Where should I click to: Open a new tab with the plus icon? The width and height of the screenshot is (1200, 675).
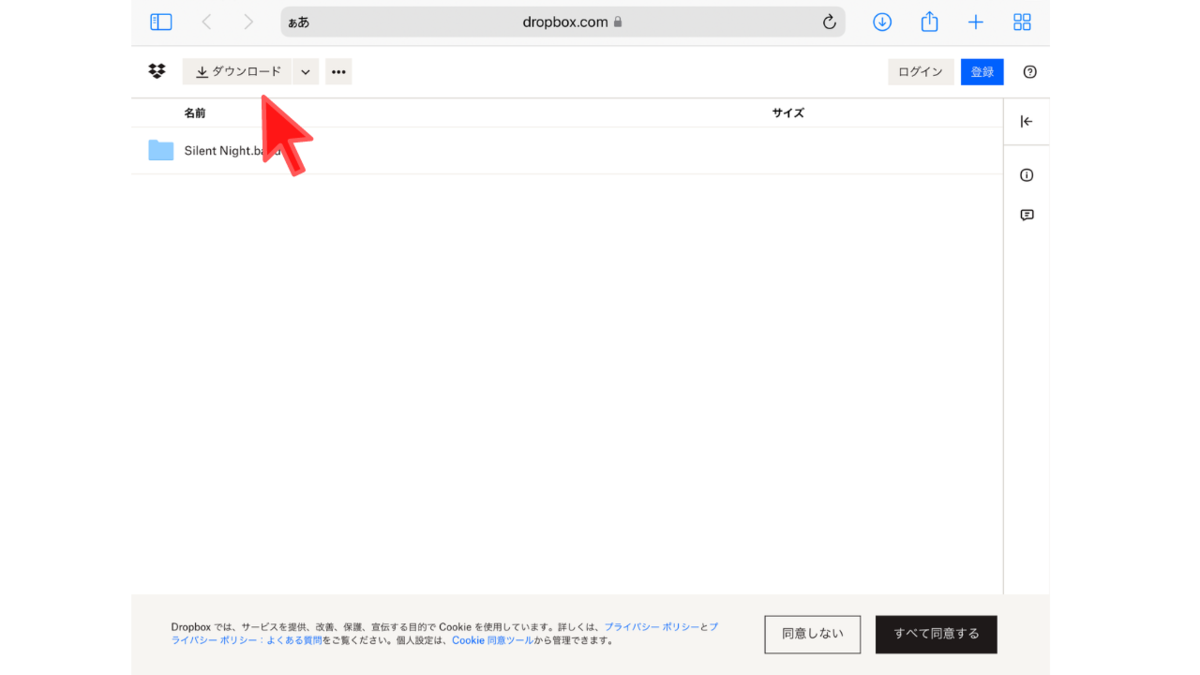click(976, 22)
